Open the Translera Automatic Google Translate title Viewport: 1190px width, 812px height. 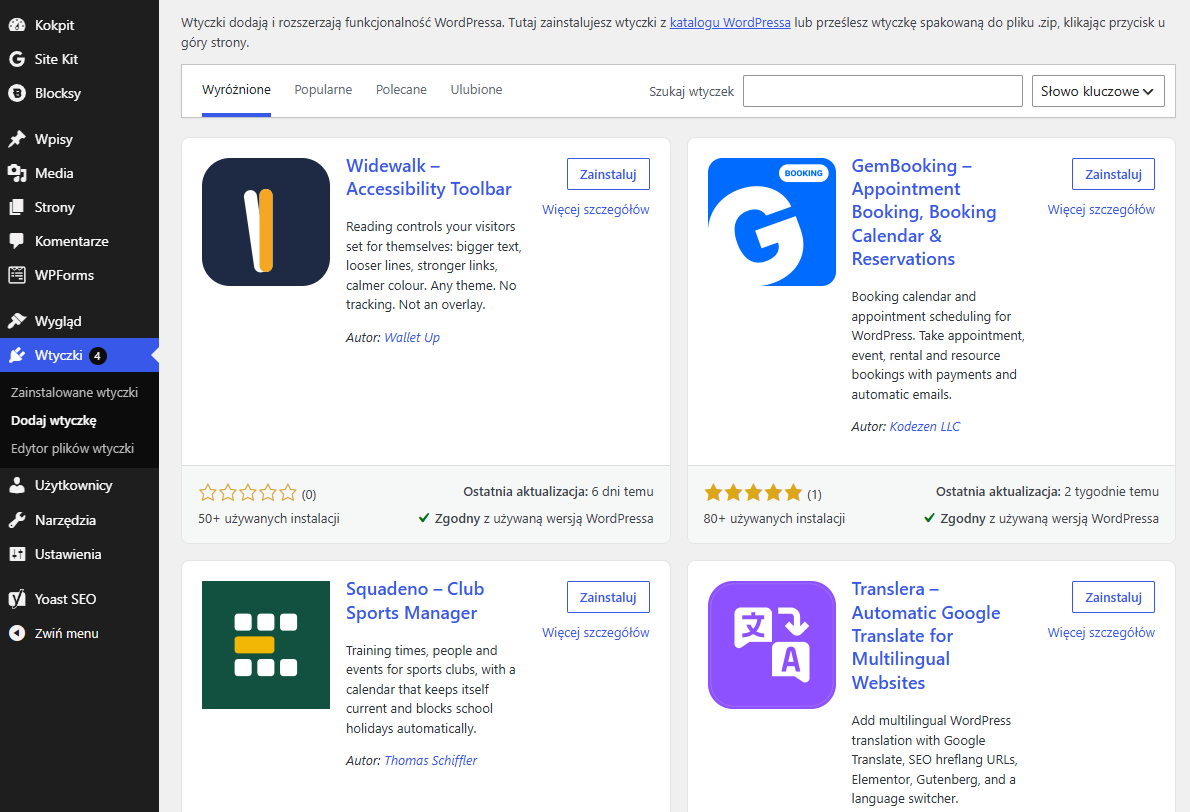[x=926, y=636]
